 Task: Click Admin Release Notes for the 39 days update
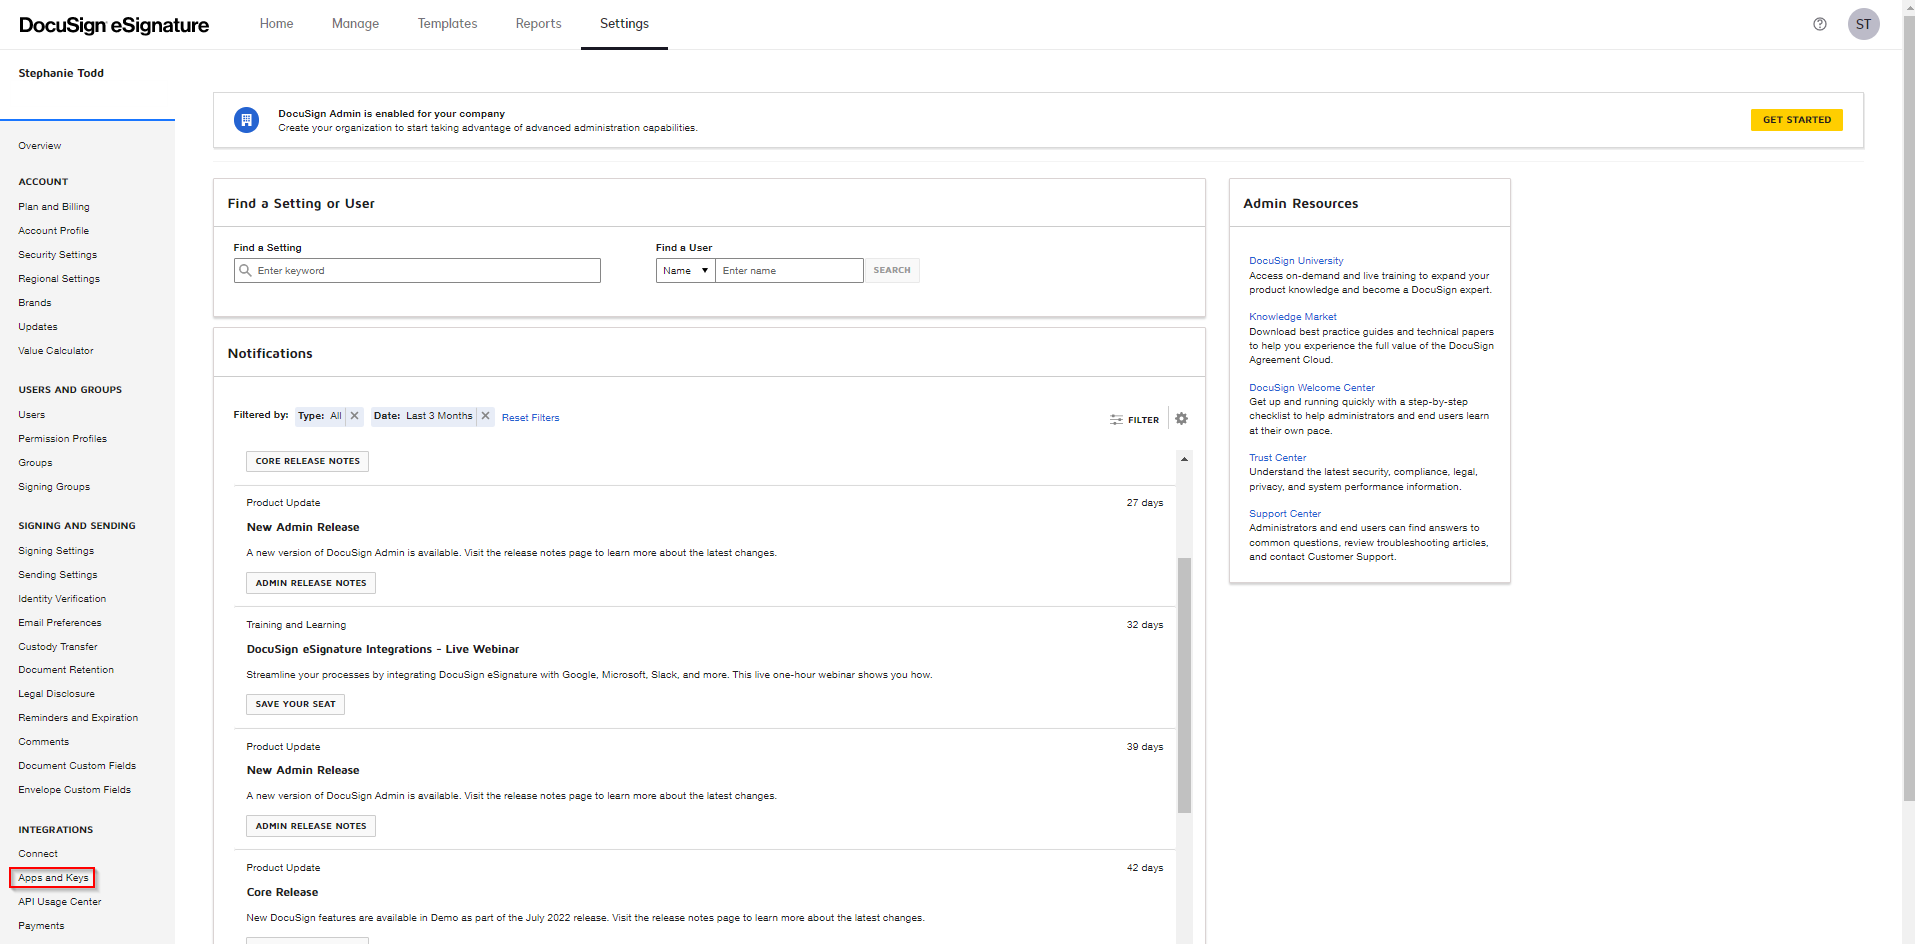(311, 826)
